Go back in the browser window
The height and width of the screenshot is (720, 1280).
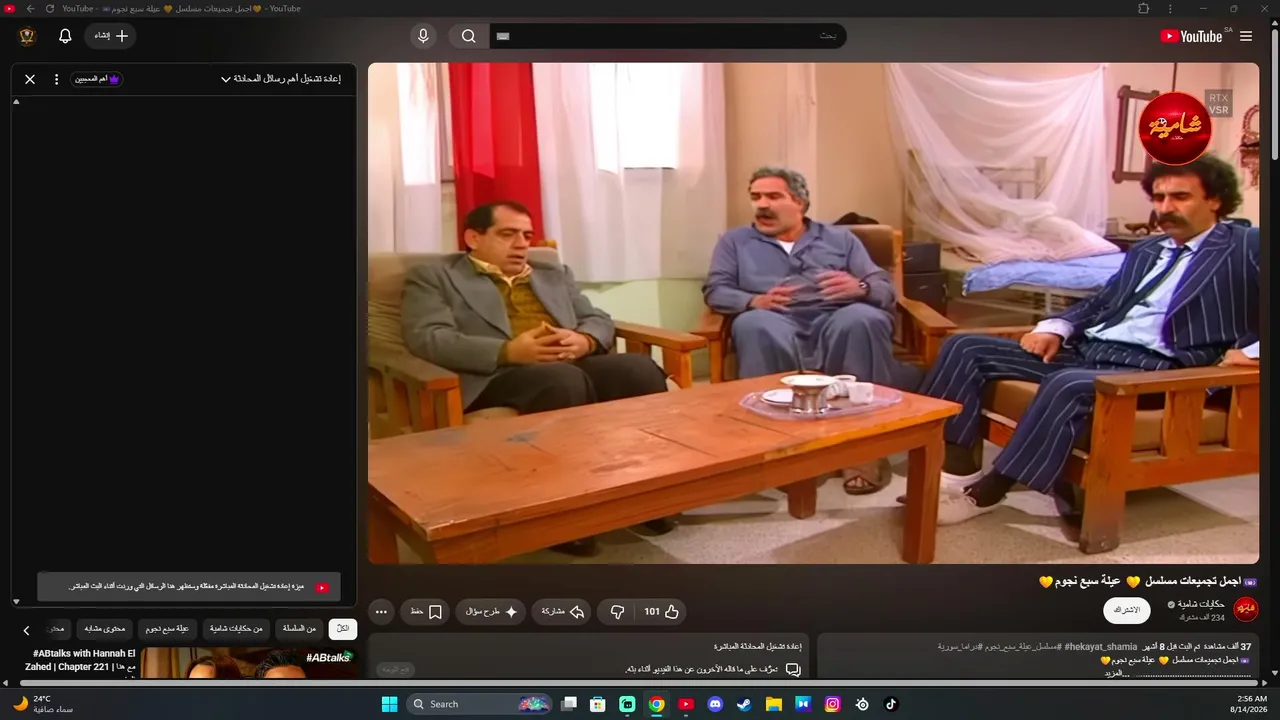[30, 9]
